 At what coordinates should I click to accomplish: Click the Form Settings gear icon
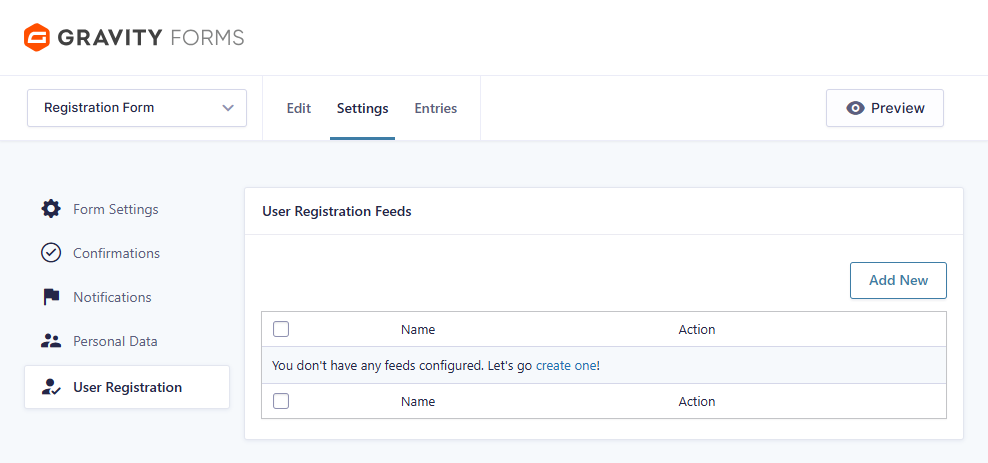(x=51, y=209)
